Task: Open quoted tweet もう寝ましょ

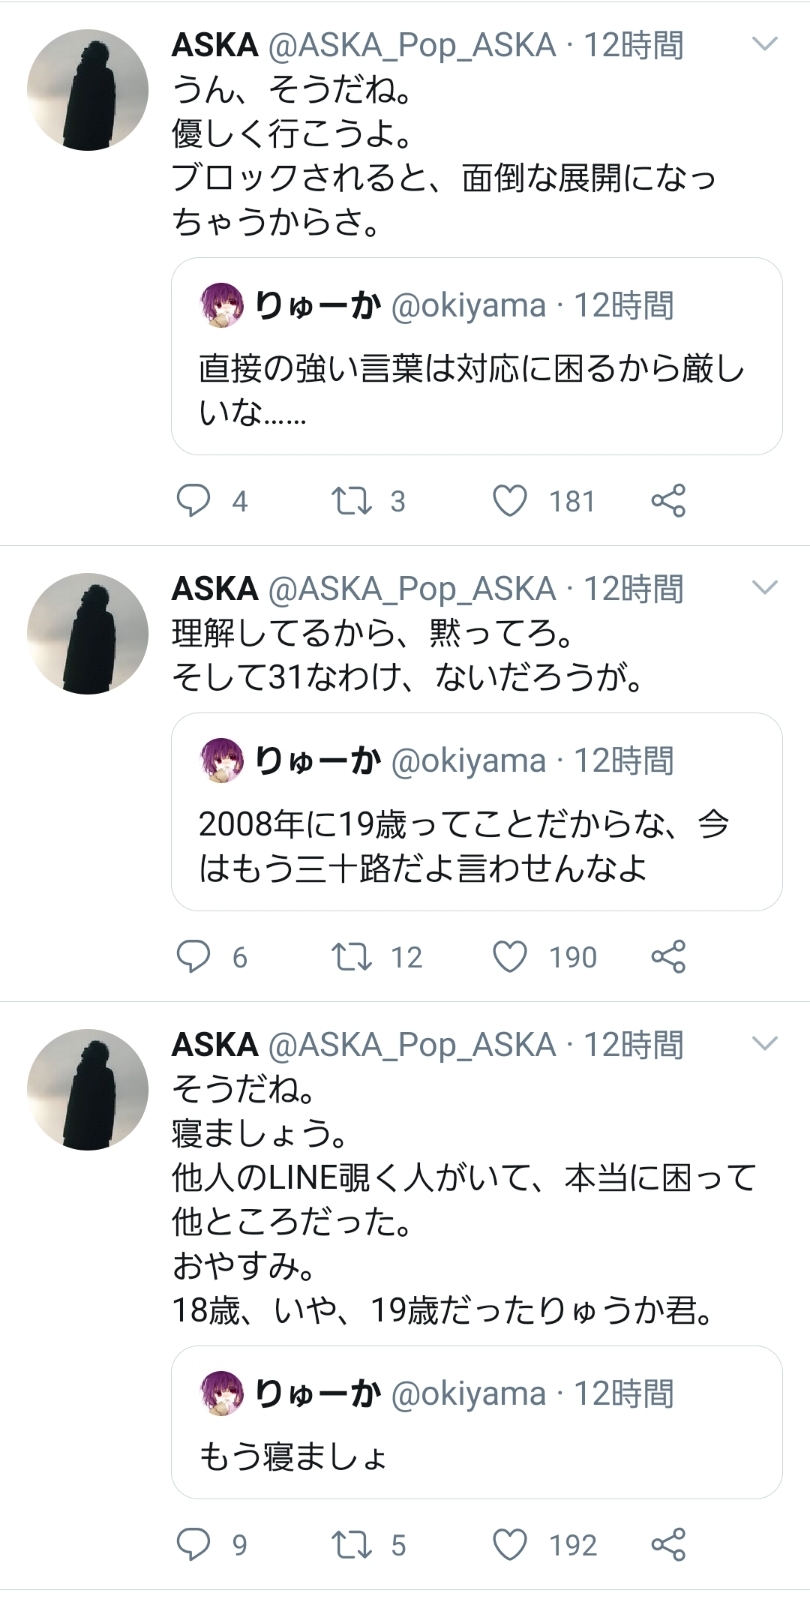Action: (476, 1422)
